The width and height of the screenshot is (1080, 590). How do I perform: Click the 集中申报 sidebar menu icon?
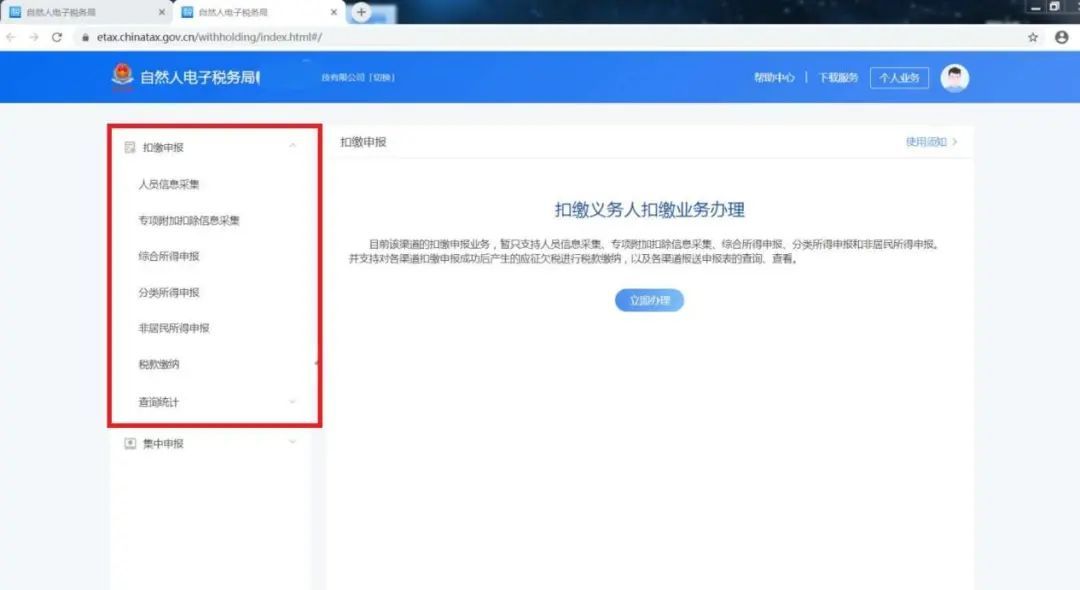[x=129, y=443]
